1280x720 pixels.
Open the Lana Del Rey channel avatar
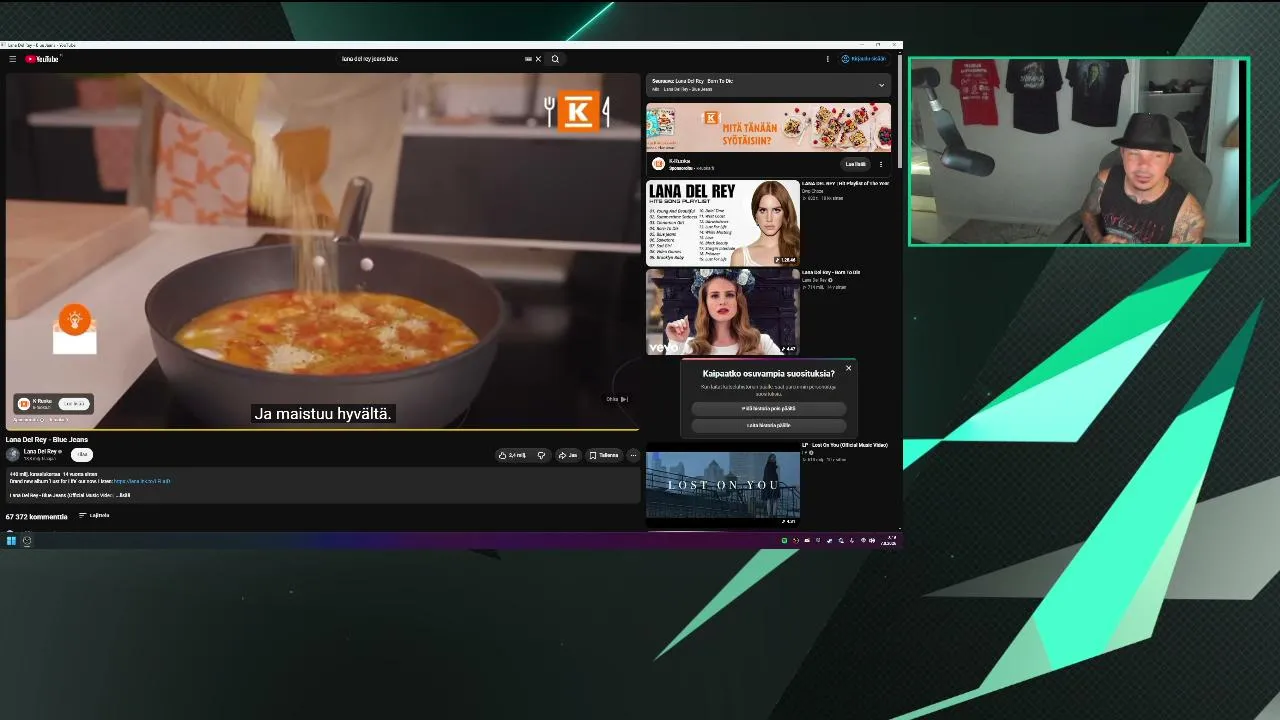[x=13, y=454]
